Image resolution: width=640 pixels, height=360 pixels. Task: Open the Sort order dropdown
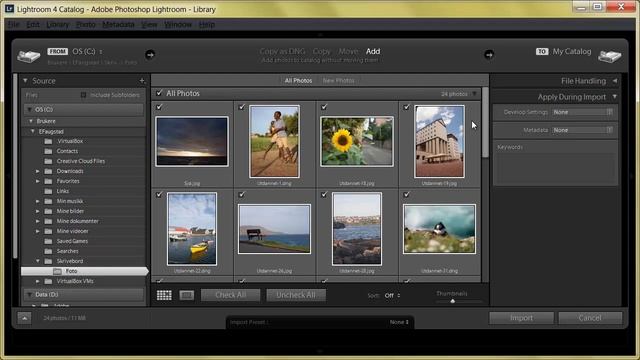392,296
